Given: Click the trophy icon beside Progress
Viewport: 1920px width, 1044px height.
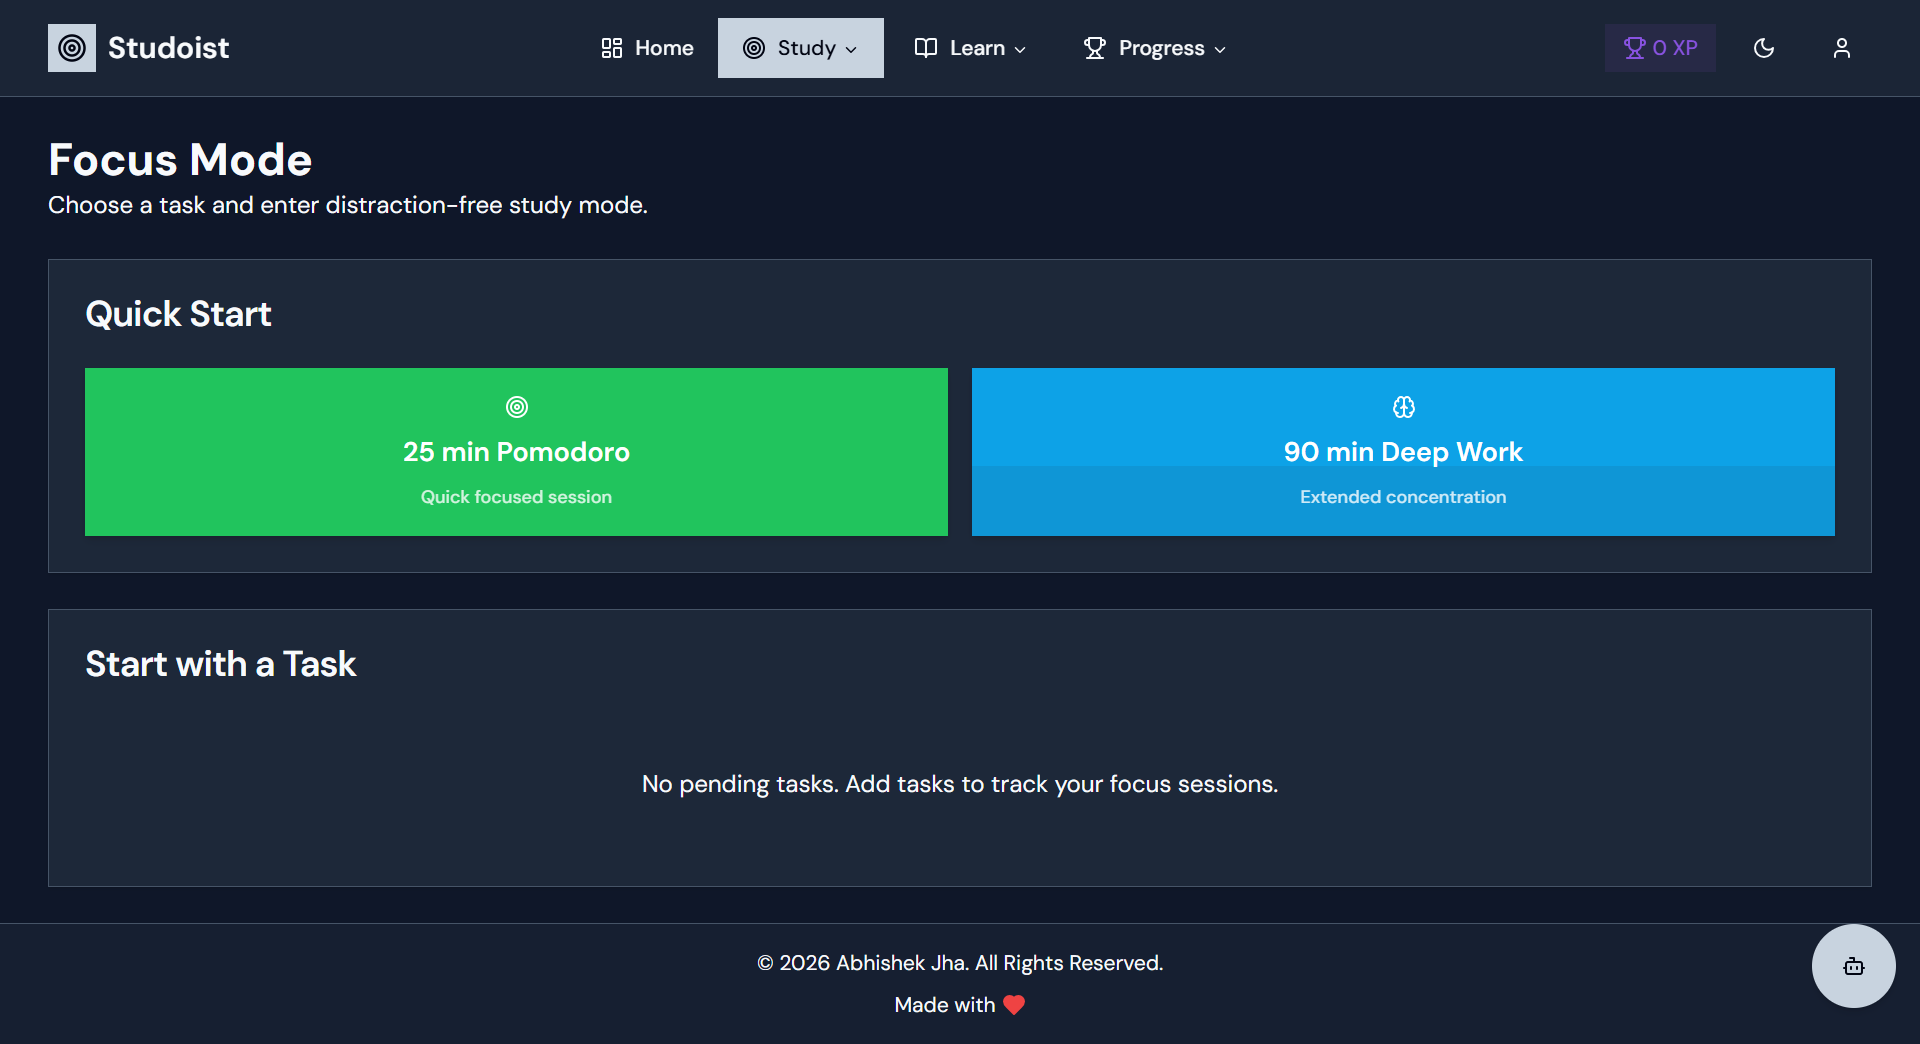Looking at the screenshot, I should [x=1095, y=47].
